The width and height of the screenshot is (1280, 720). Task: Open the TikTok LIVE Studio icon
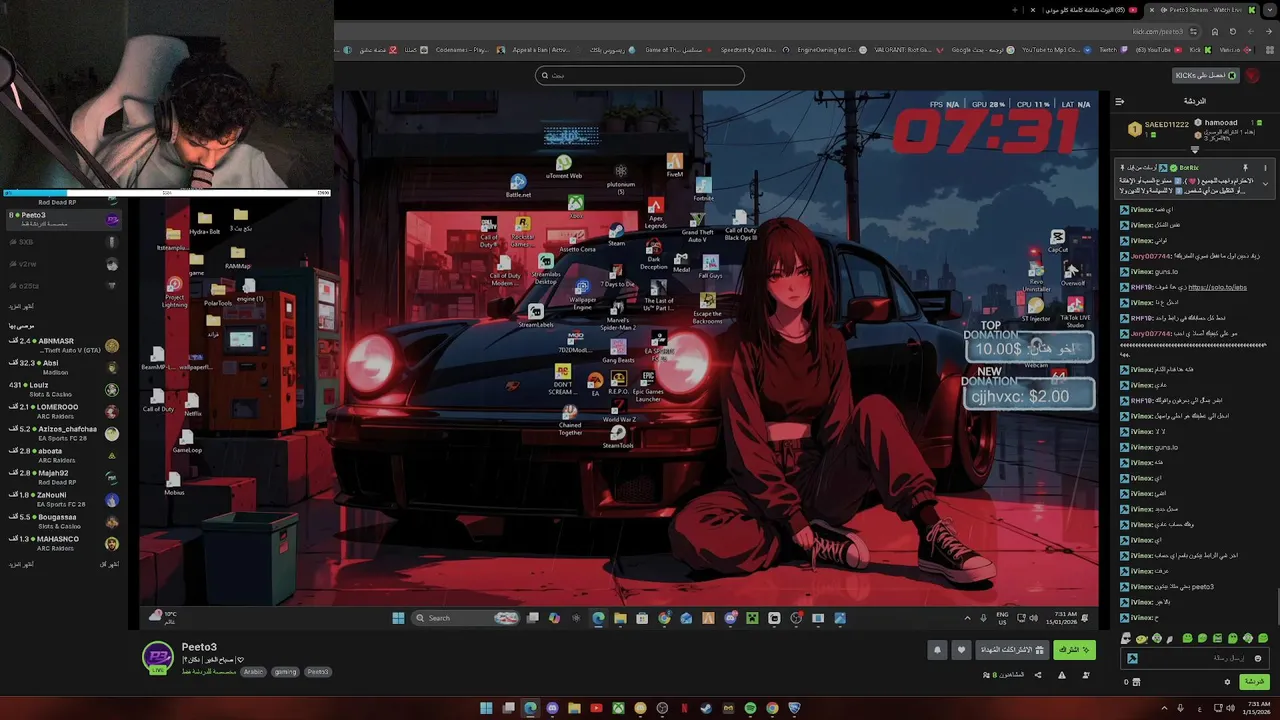coord(1075,313)
